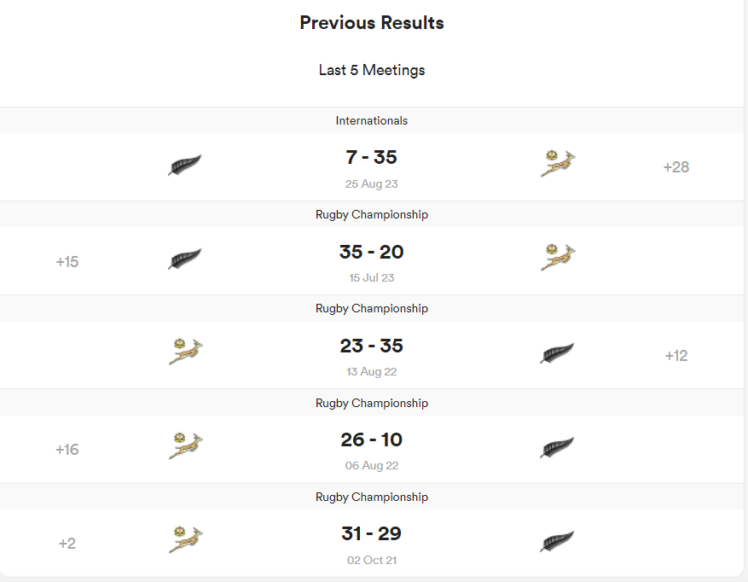Screen dimensions: 748x582
Task: Click New Zealand fern logo in 02 Oct 21 match
Action: [557, 542]
